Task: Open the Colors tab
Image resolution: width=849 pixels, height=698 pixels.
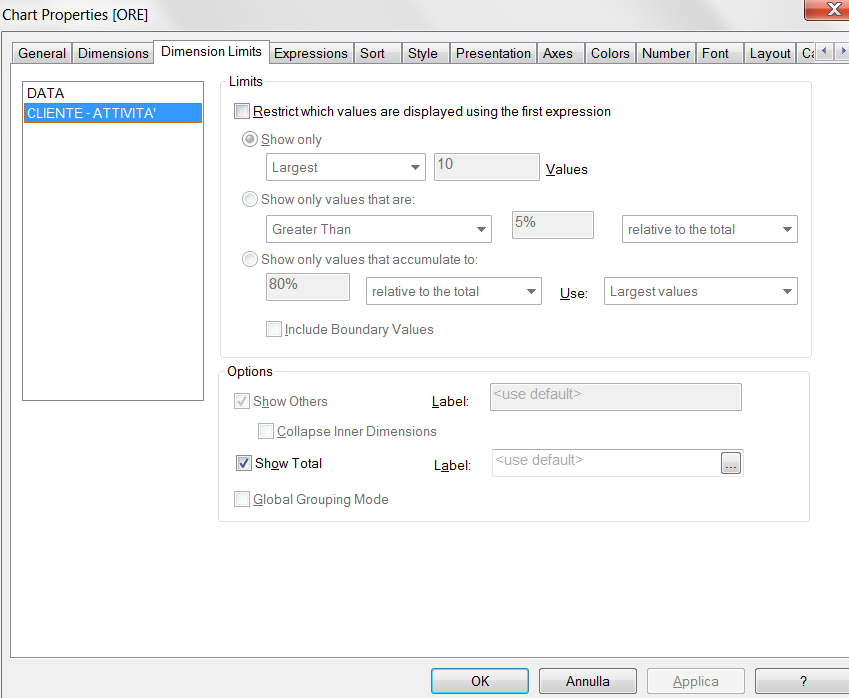Action: tap(610, 53)
